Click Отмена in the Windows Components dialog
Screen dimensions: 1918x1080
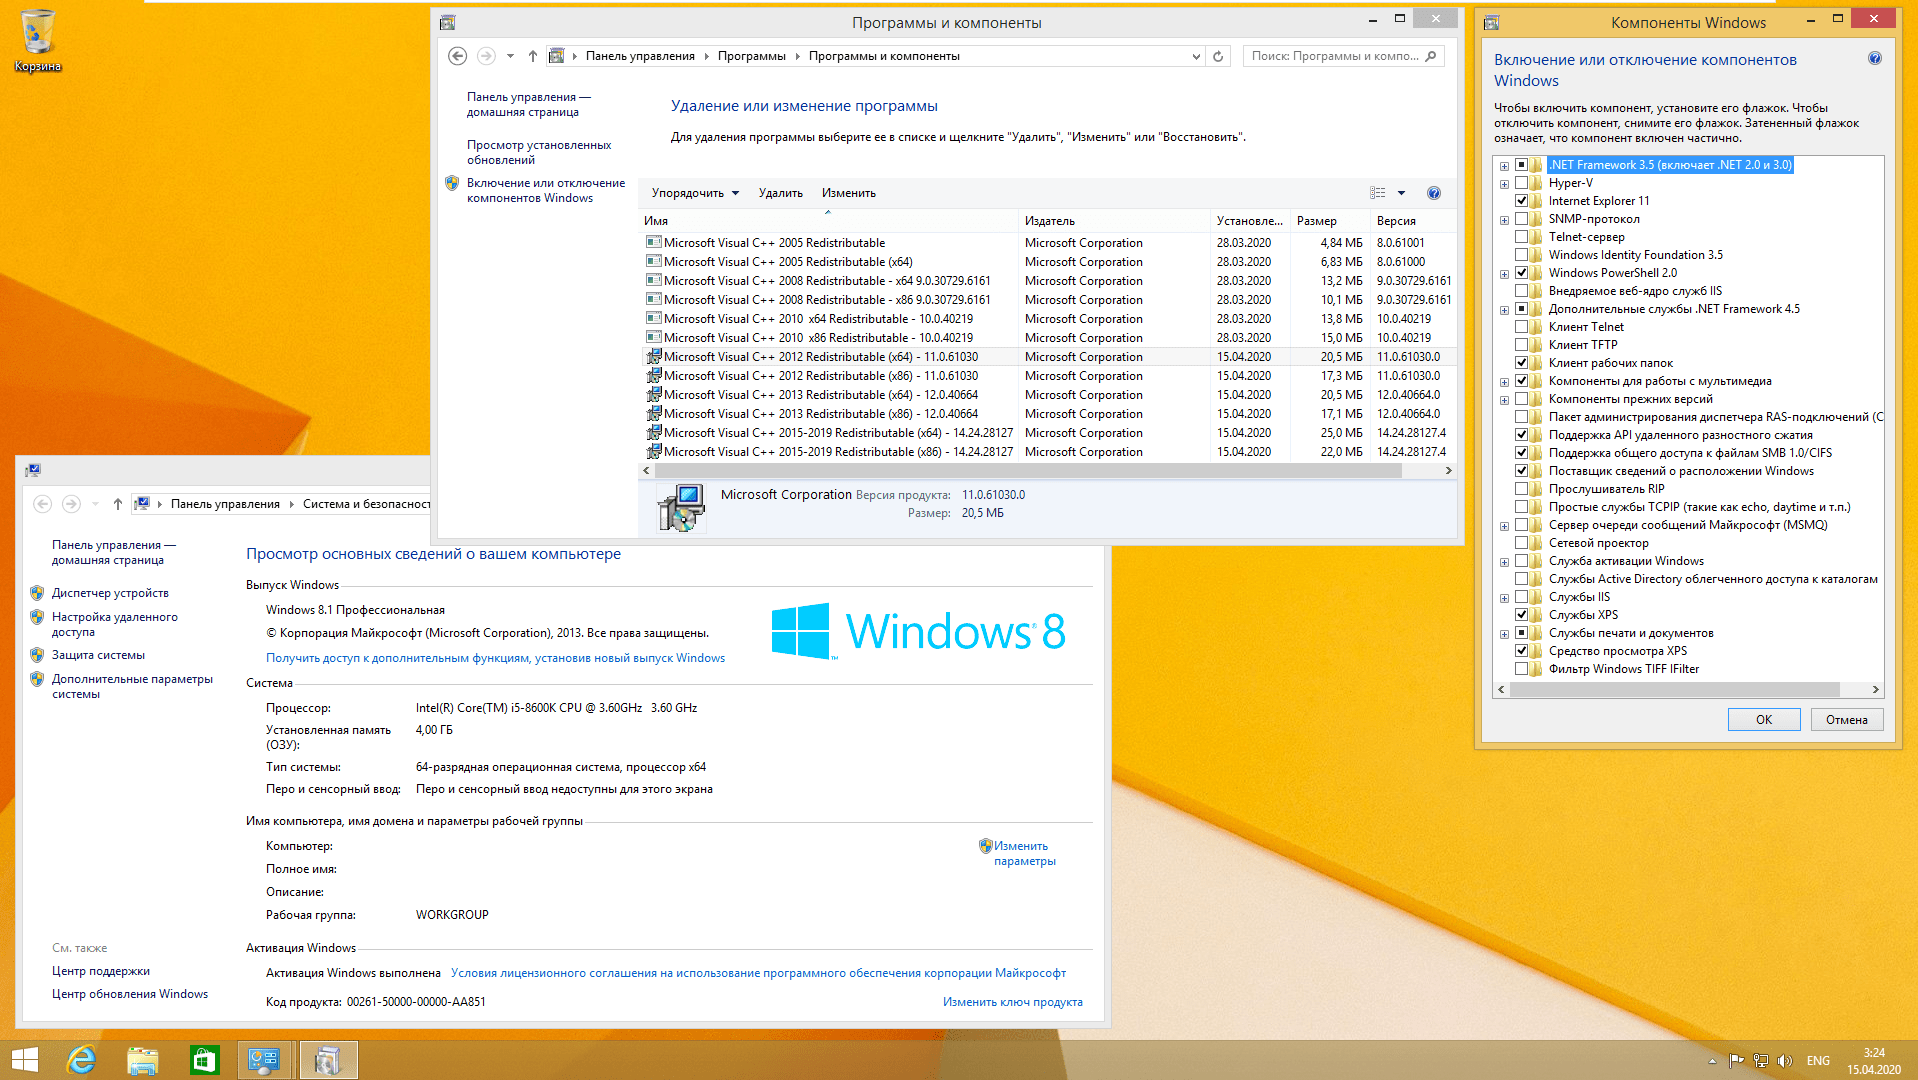tap(1846, 720)
